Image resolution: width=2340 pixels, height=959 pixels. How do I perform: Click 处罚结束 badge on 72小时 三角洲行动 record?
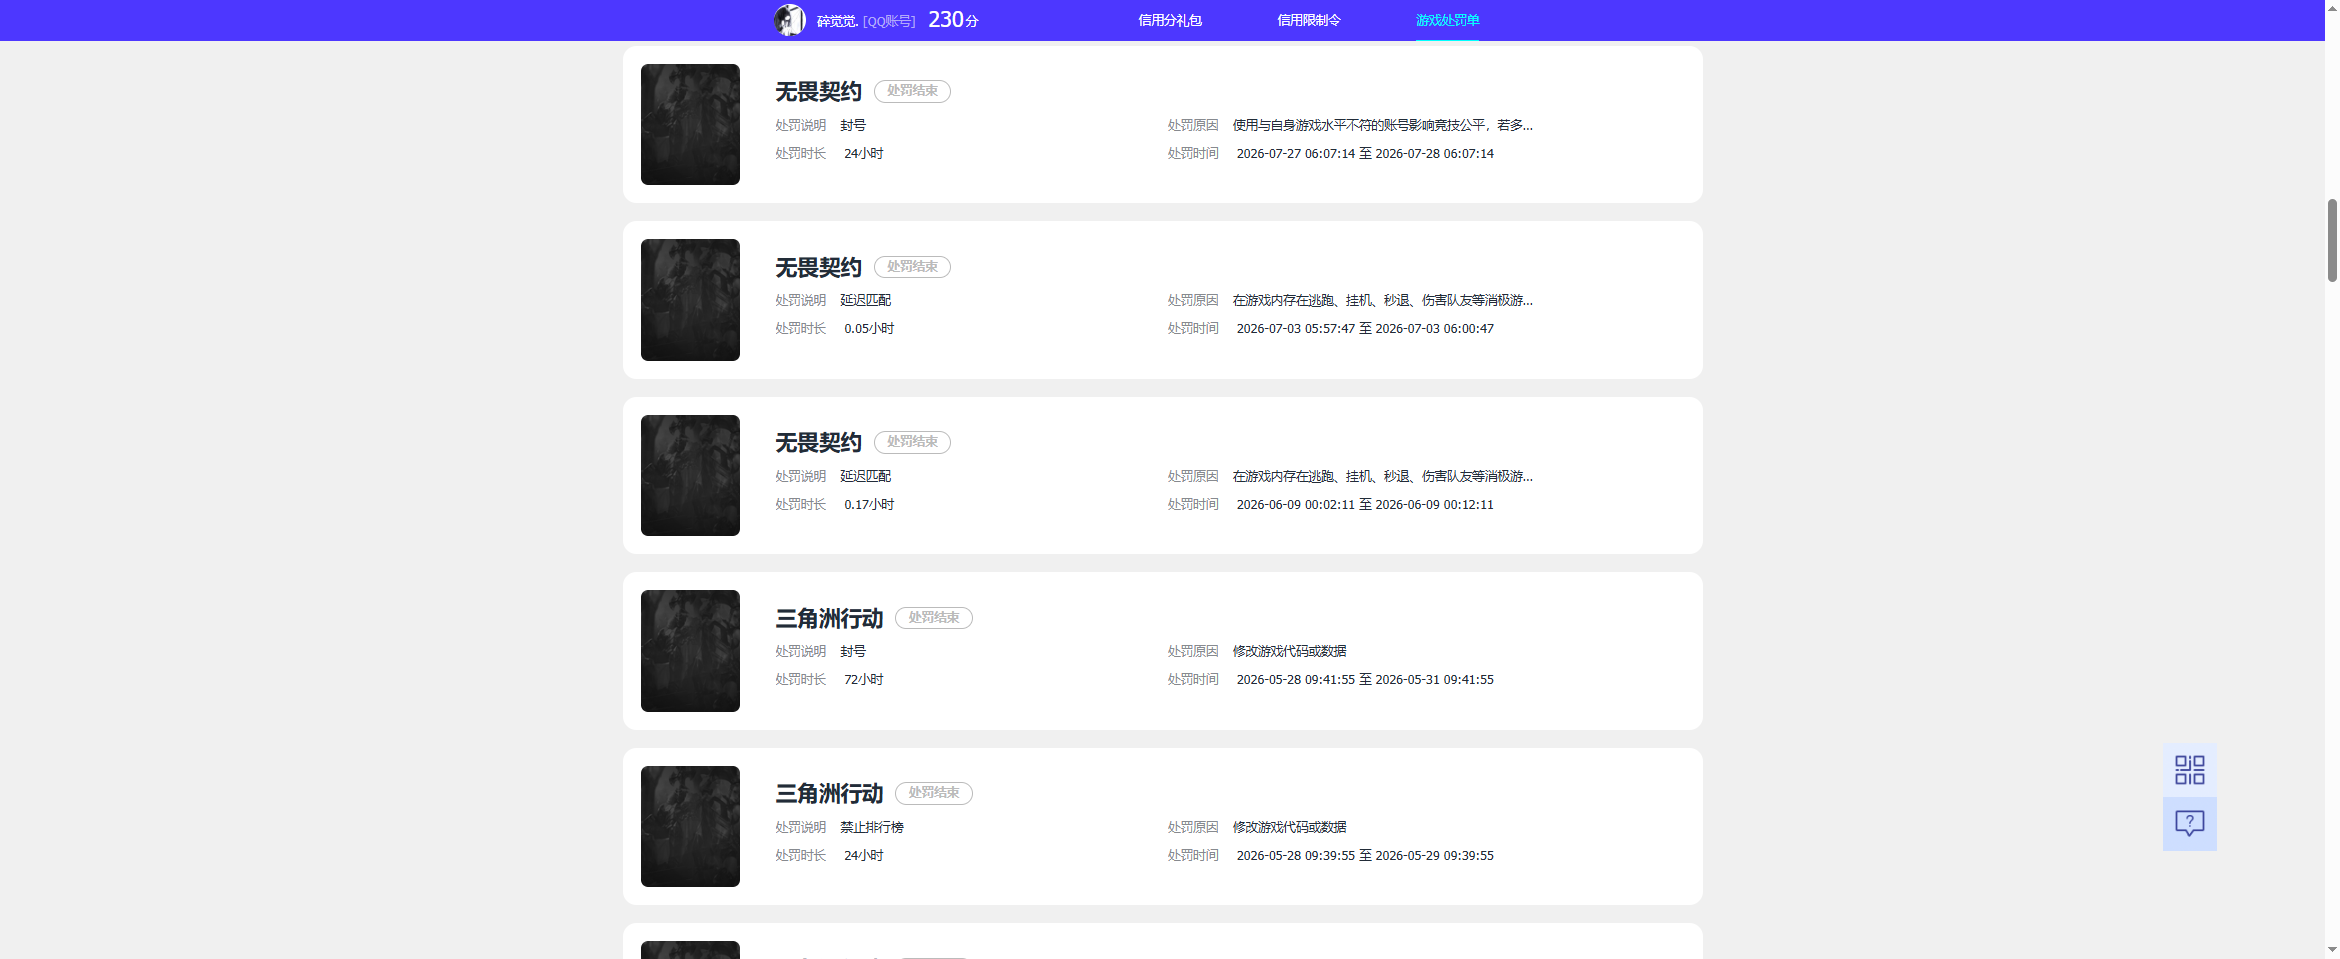click(x=934, y=618)
